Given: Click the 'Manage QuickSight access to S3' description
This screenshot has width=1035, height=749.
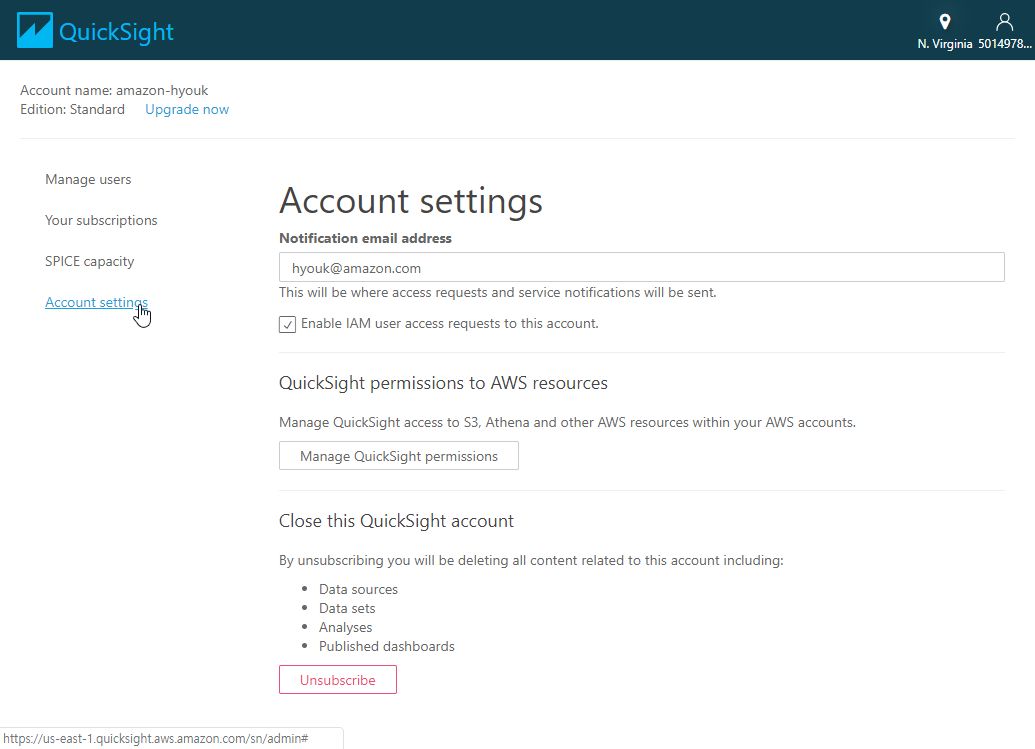Looking at the screenshot, I should (567, 422).
